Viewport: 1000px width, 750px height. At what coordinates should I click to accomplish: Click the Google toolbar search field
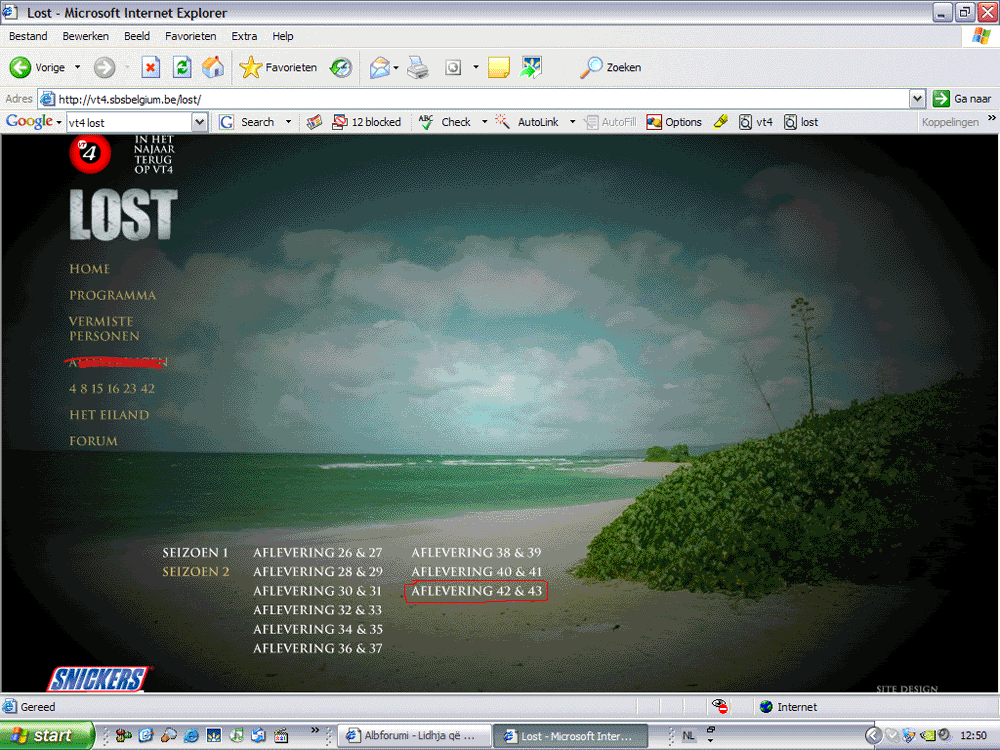coord(129,122)
